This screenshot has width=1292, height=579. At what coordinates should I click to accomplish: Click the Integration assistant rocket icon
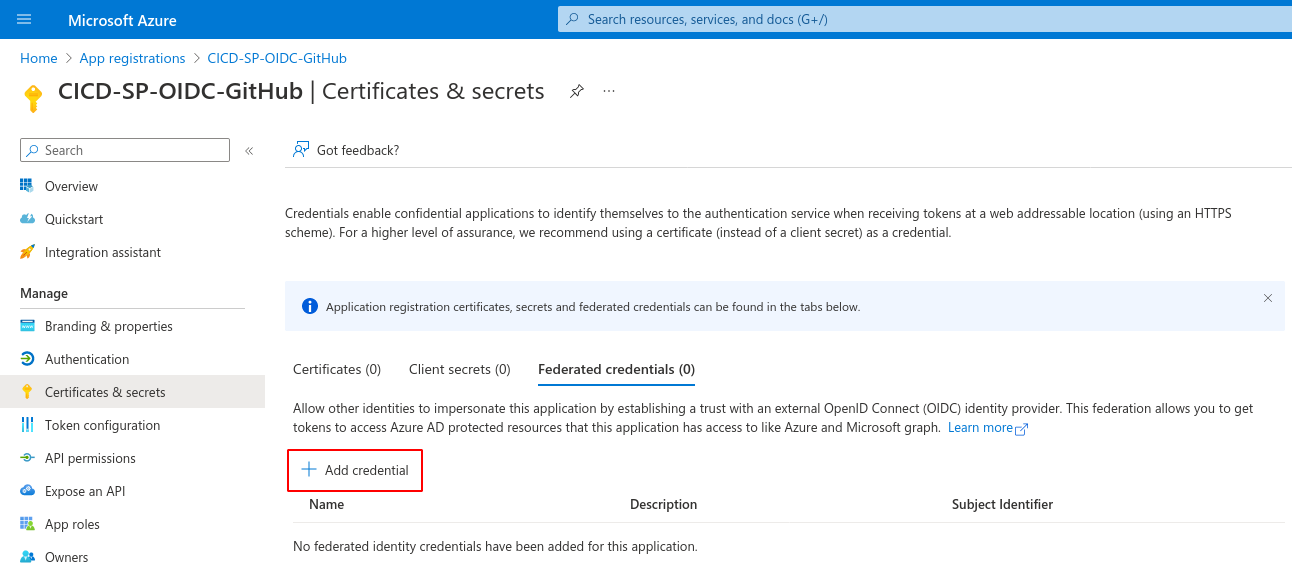(27, 252)
